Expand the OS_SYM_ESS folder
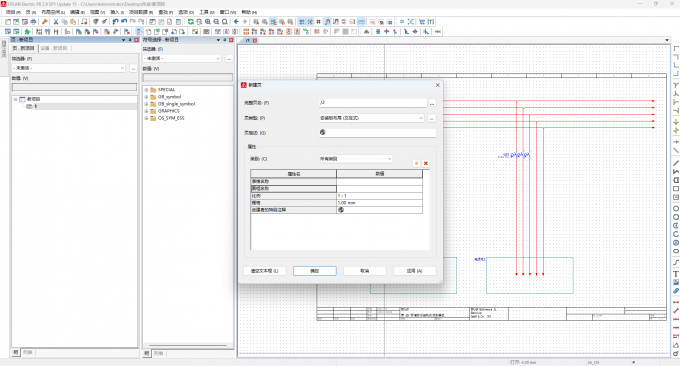The height and width of the screenshot is (366, 680). (x=146, y=118)
